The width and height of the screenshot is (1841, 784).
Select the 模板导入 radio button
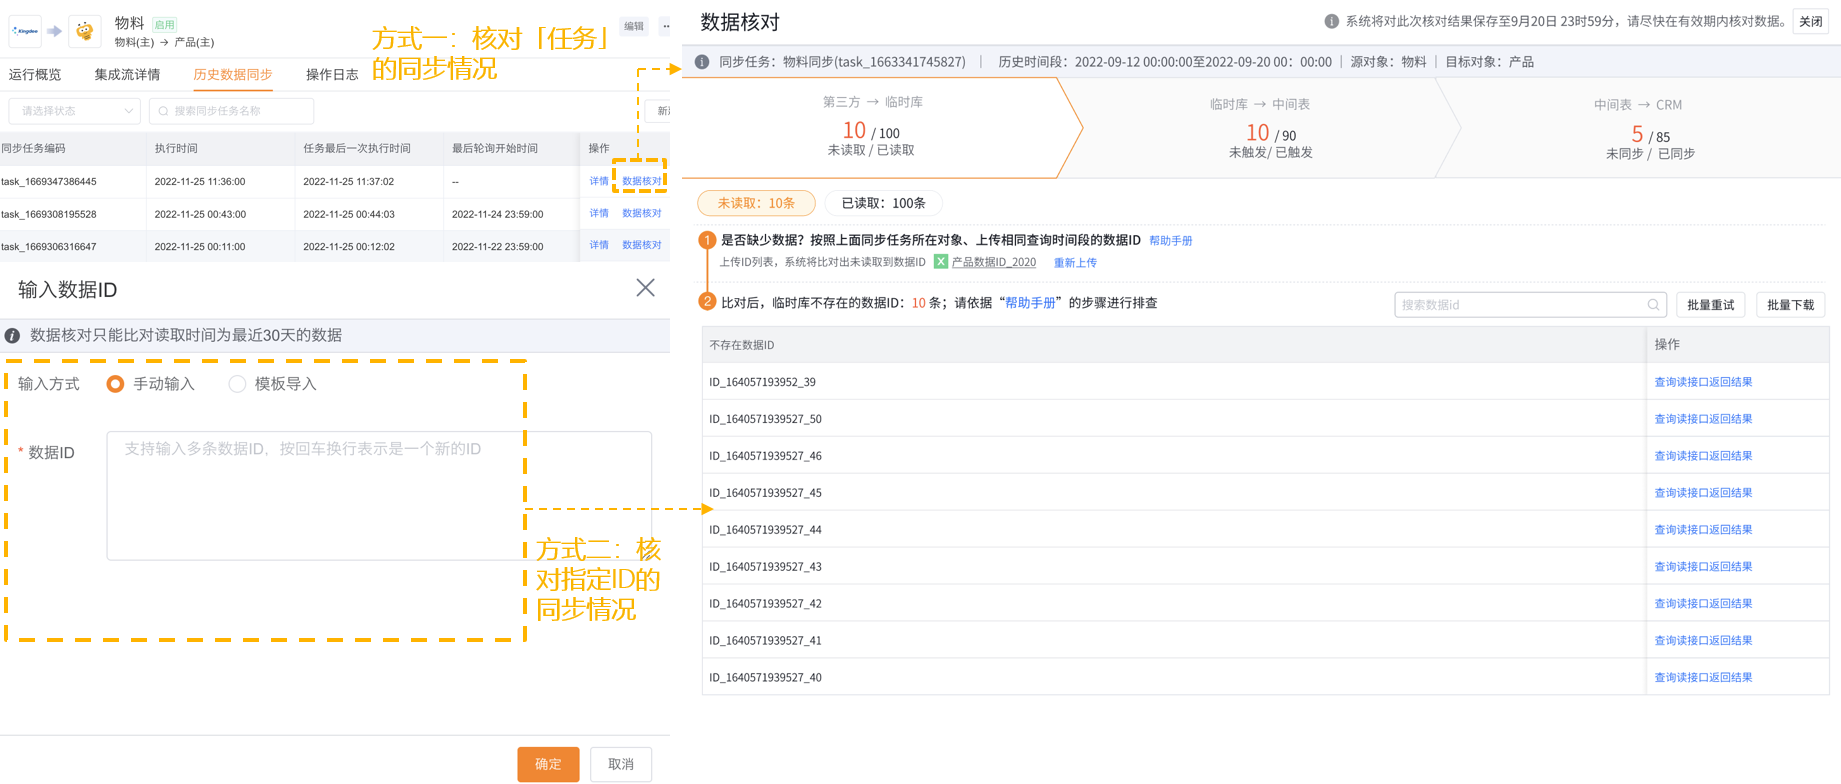237,384
